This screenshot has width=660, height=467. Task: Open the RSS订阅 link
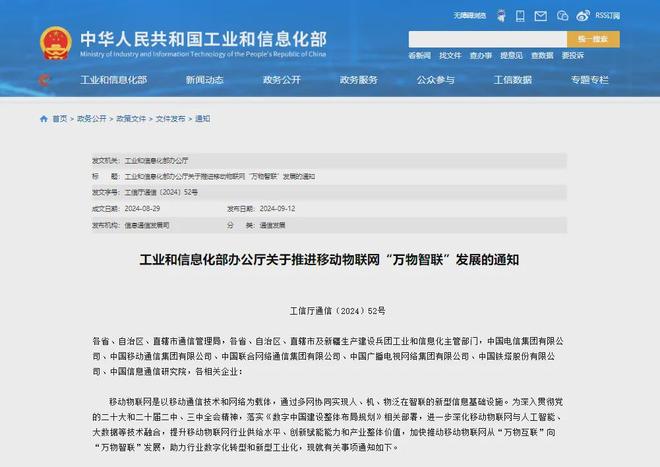(607, 16)
